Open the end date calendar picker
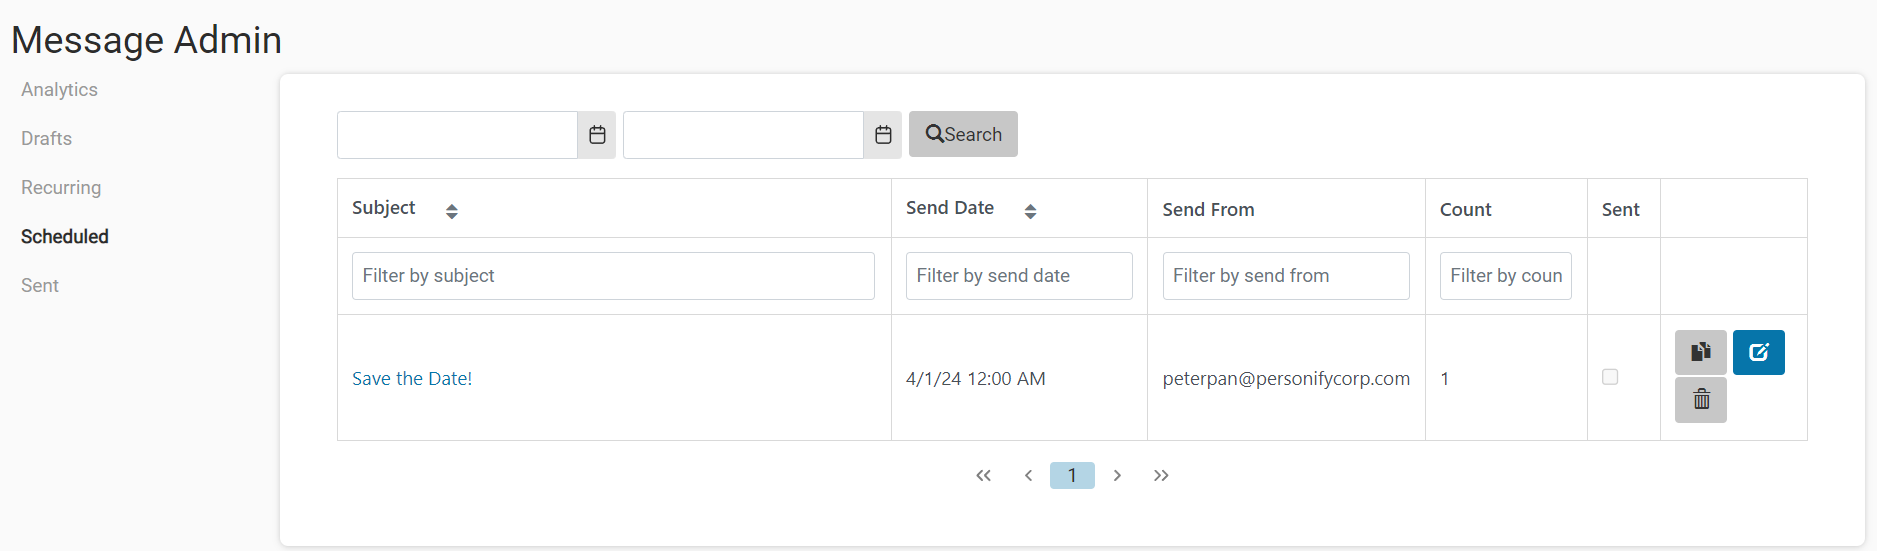 click(x=883, y=135)
